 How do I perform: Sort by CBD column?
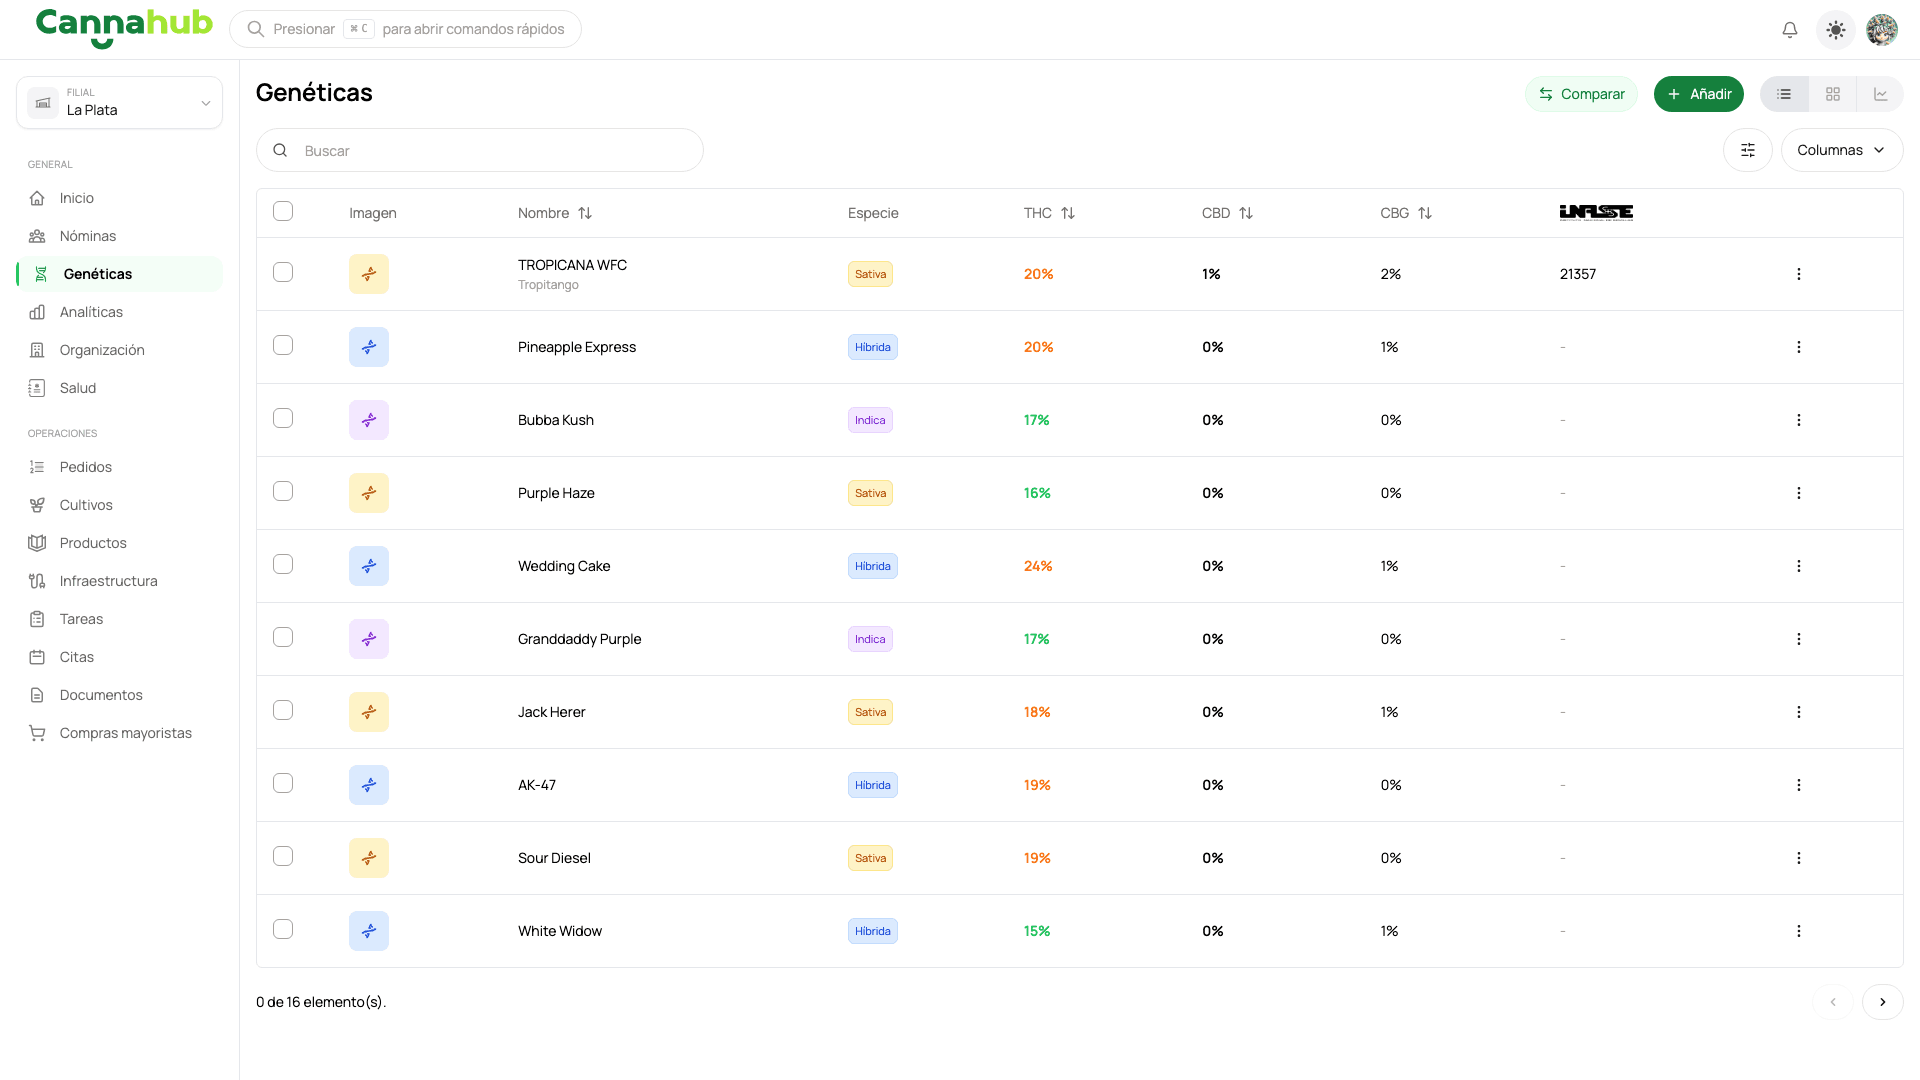click(x=1227, y=213)
